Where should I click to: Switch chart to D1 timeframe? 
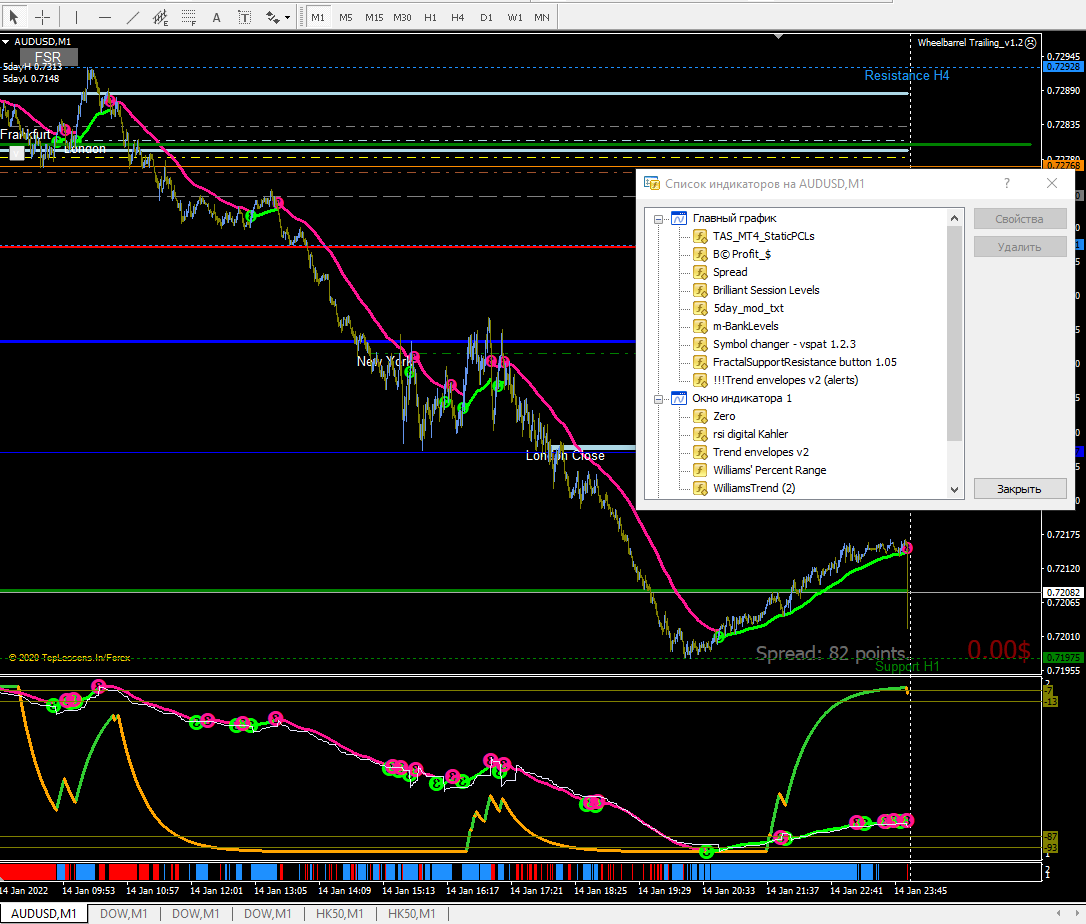486,17
